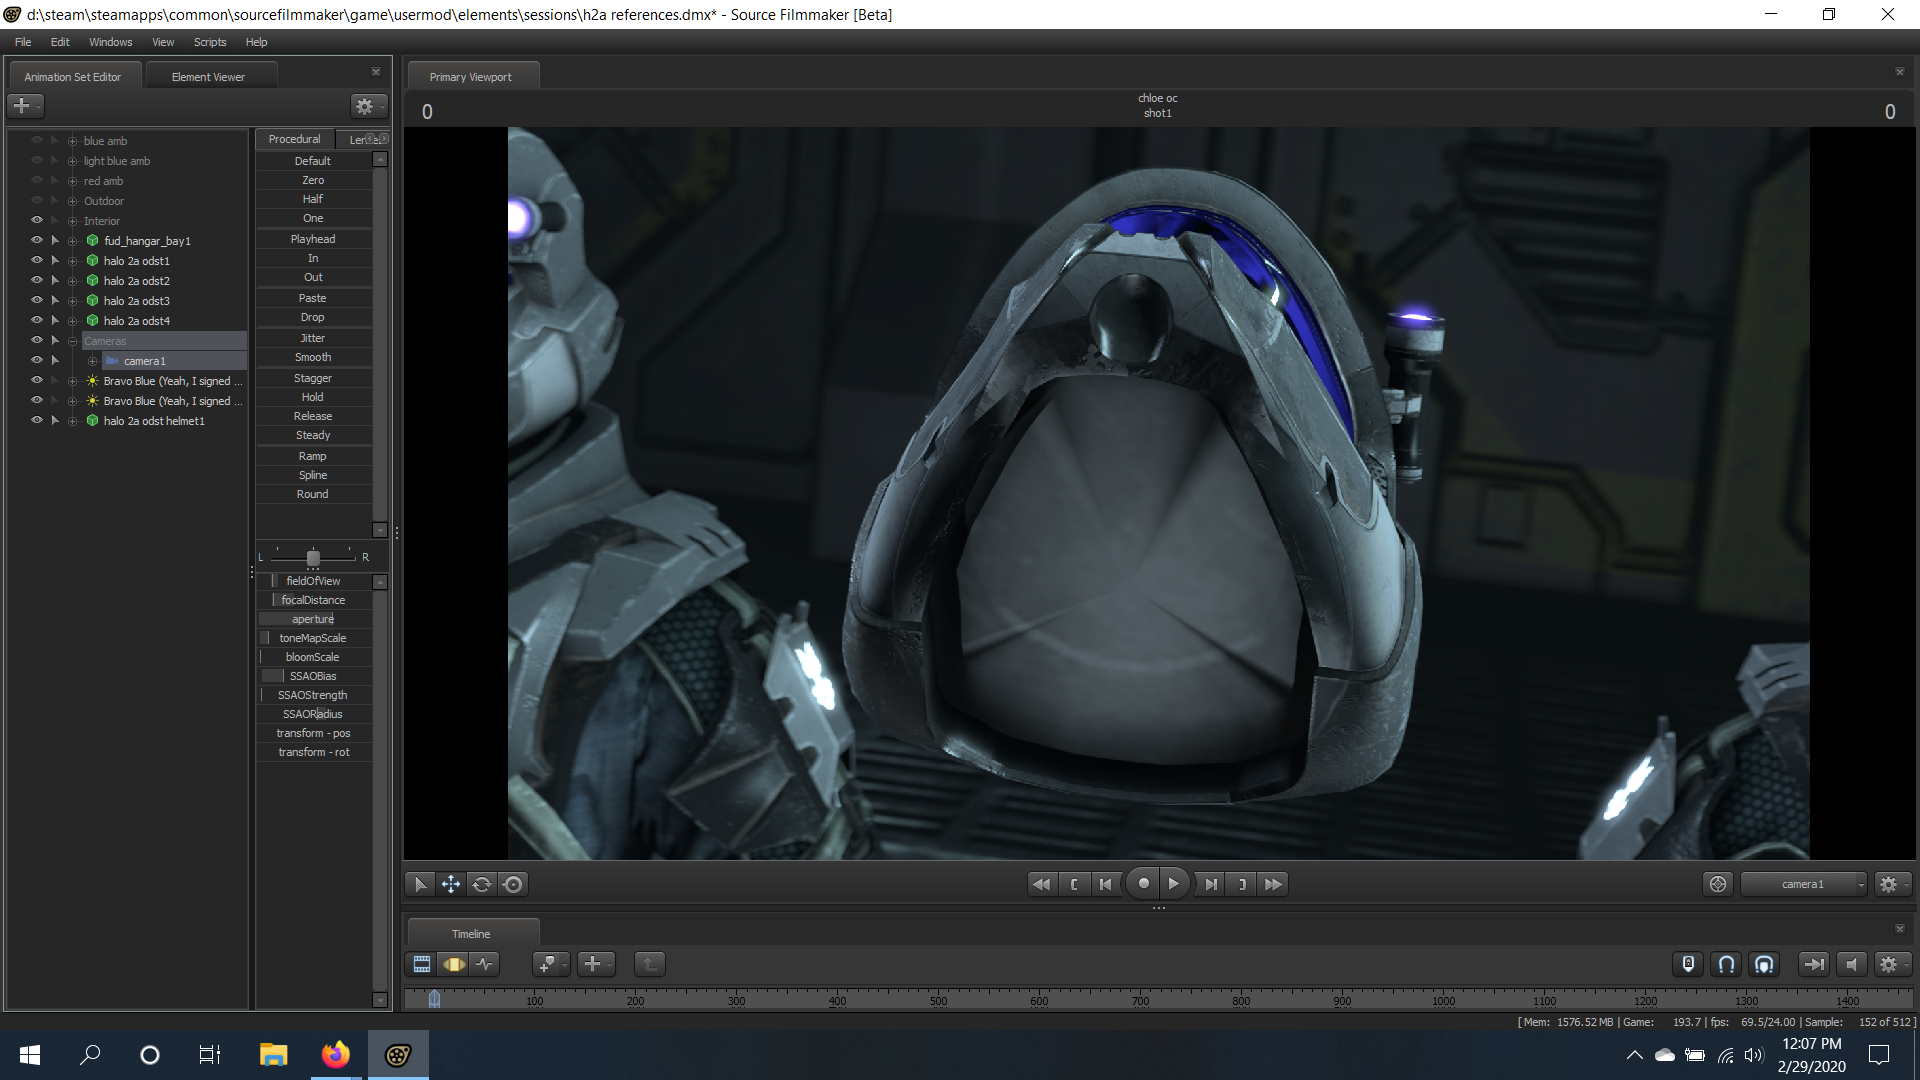Adjust the fieldOfView control slider
Viewport: 1920px width, 1080px height.
(x=314, y=581)
